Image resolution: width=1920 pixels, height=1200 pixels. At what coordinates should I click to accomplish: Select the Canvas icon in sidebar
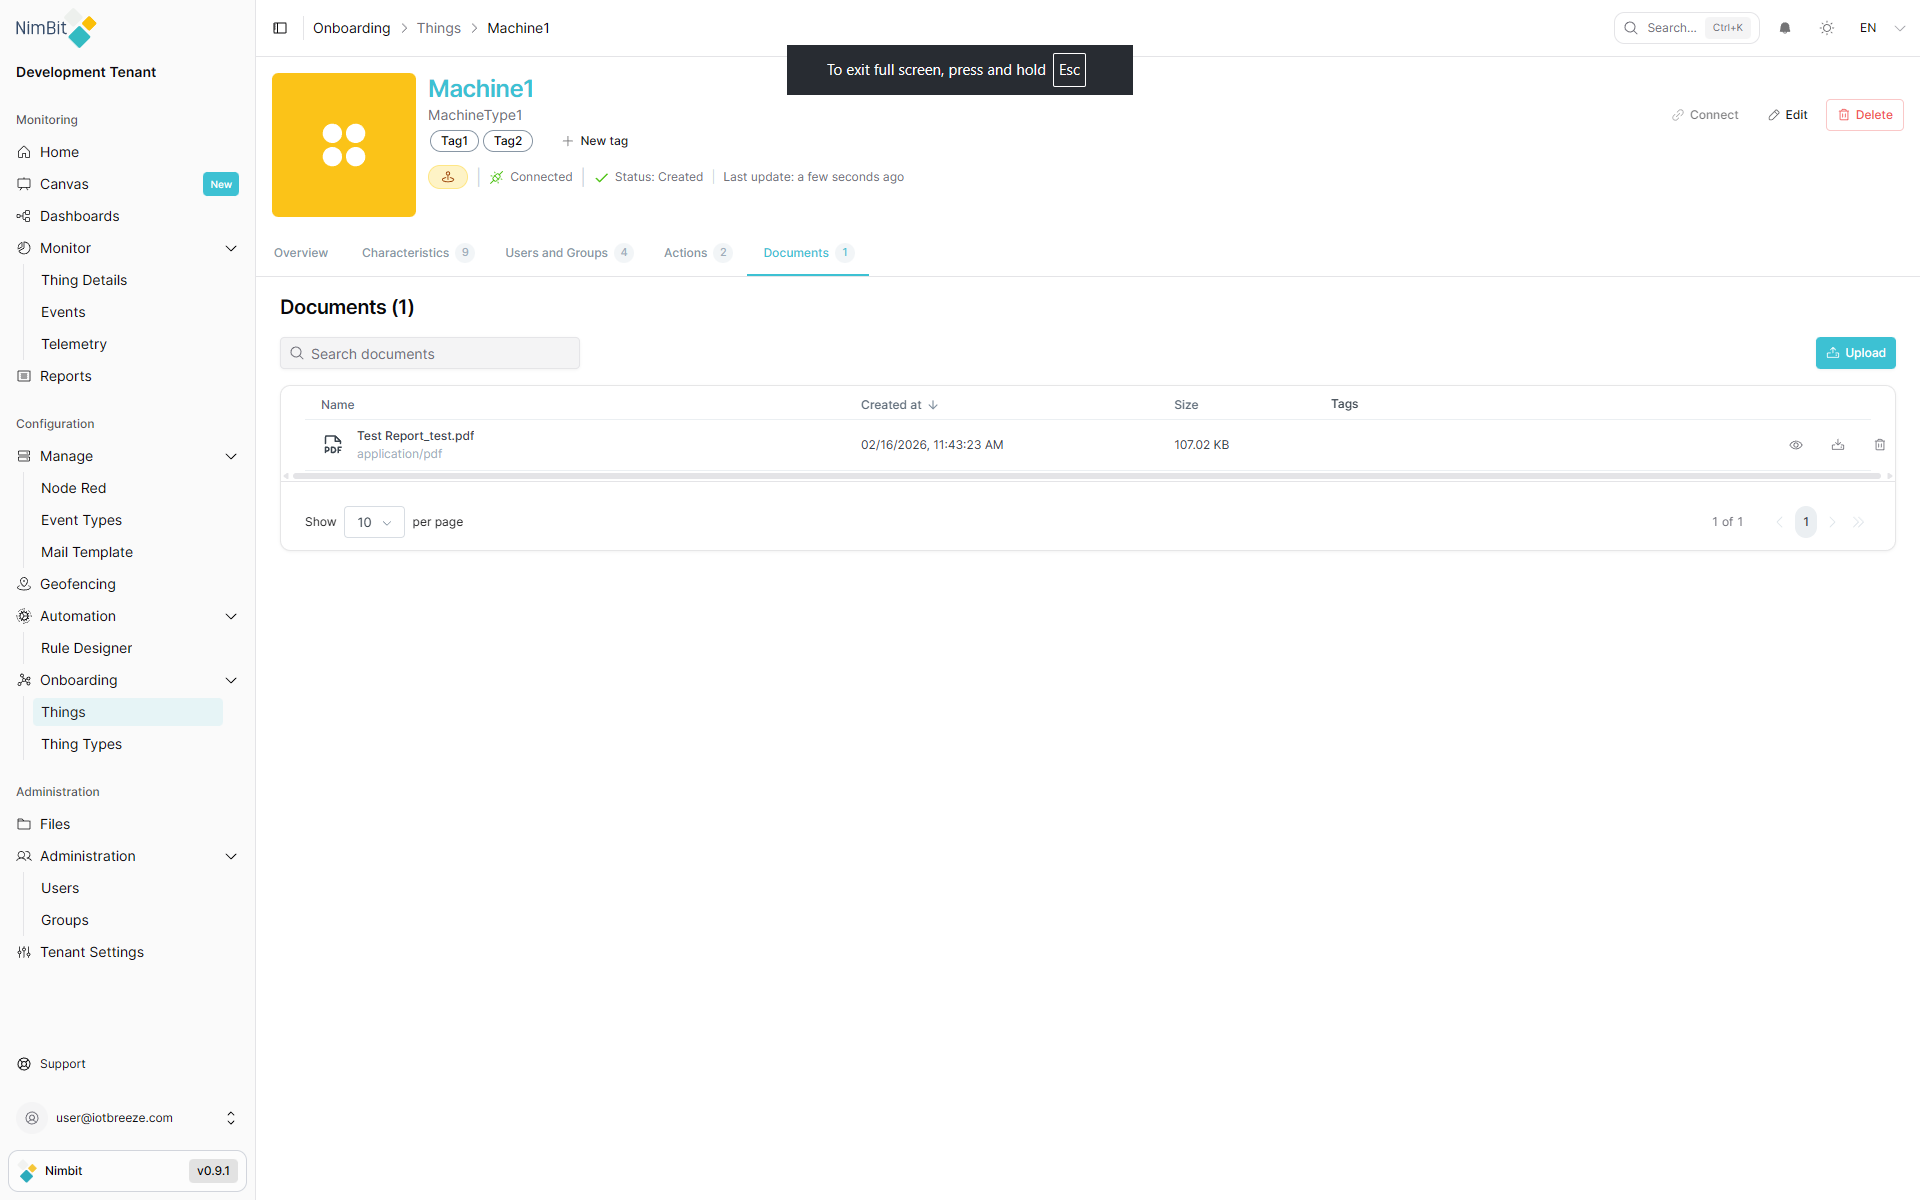24,184
